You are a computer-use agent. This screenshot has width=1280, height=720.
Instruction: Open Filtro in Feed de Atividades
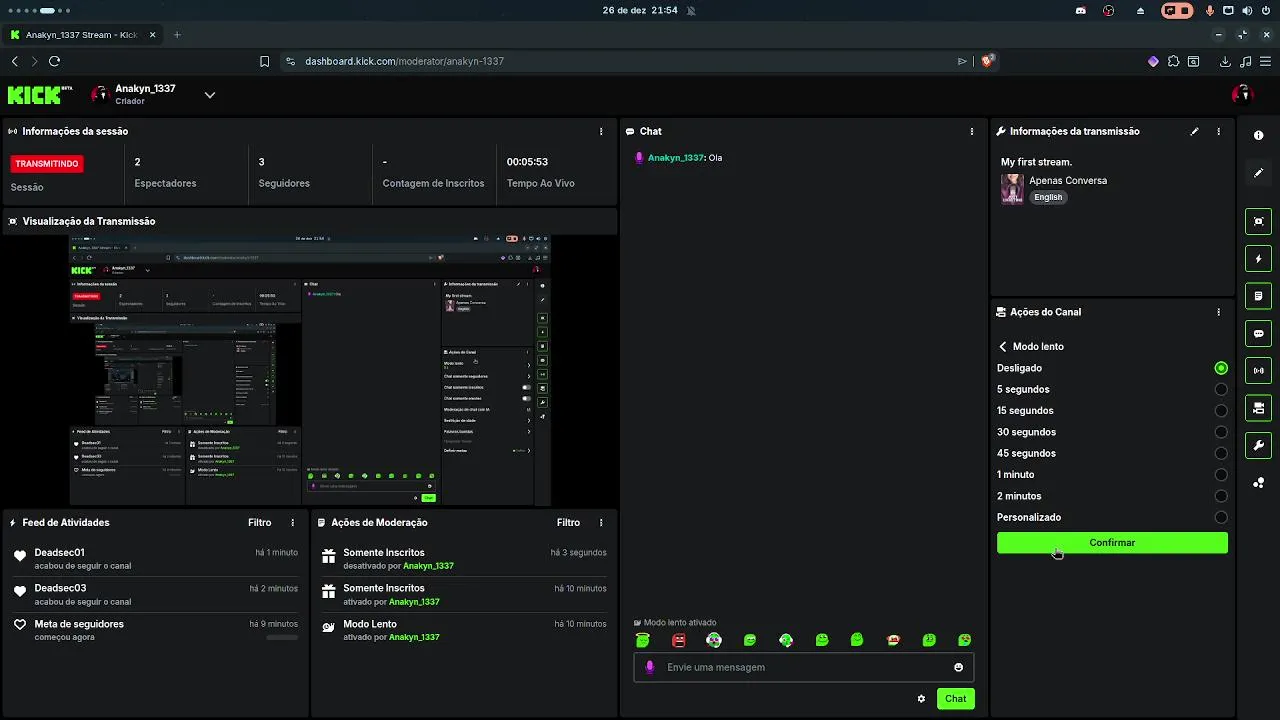point(260,522)
